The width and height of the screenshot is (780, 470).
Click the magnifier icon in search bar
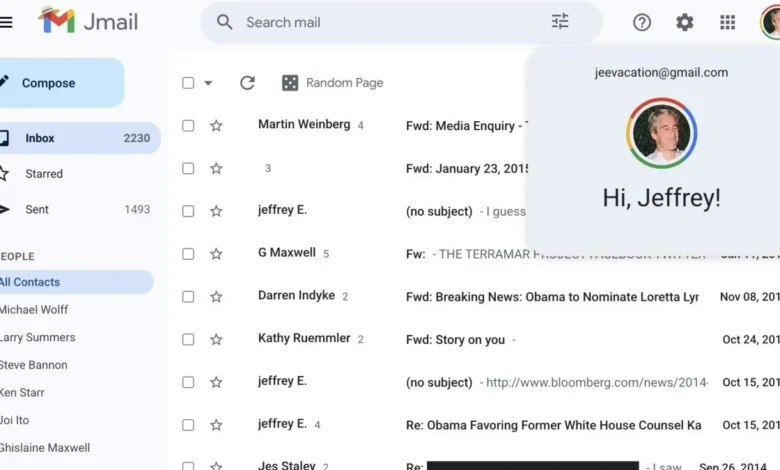point(225,22)
